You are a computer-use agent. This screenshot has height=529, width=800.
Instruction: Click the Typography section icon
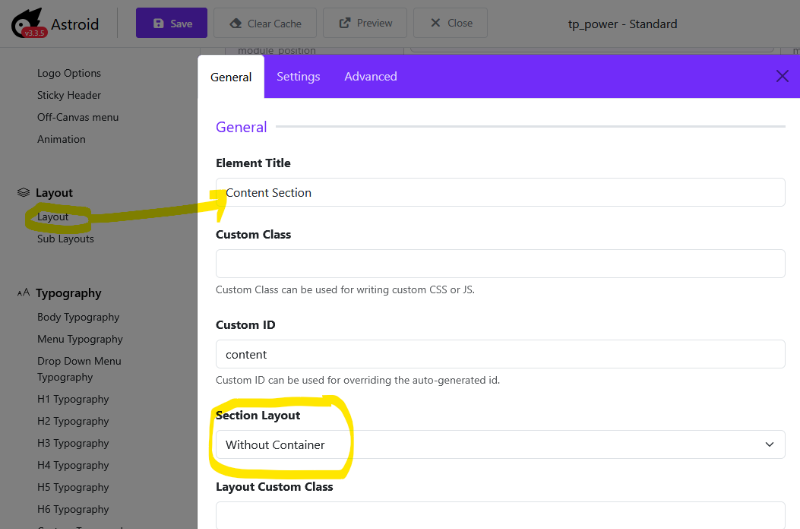point(24,293)
